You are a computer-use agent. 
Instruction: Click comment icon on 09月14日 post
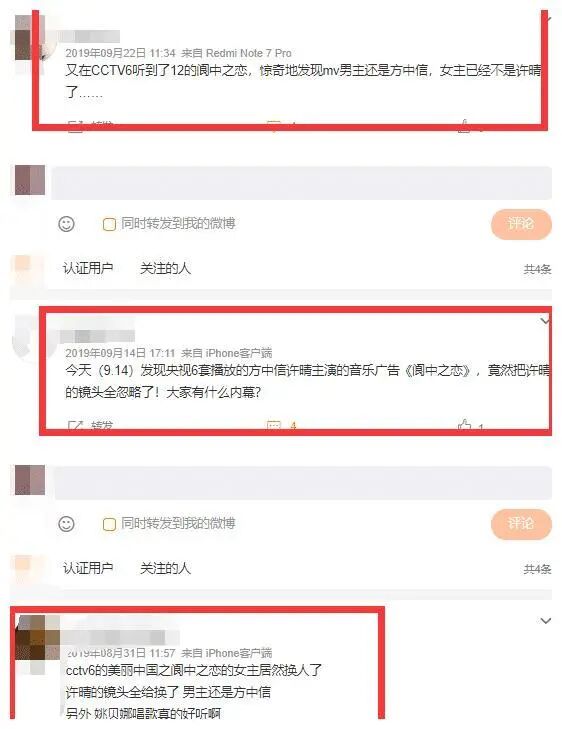pyautogui.click(x=274, y=425)
